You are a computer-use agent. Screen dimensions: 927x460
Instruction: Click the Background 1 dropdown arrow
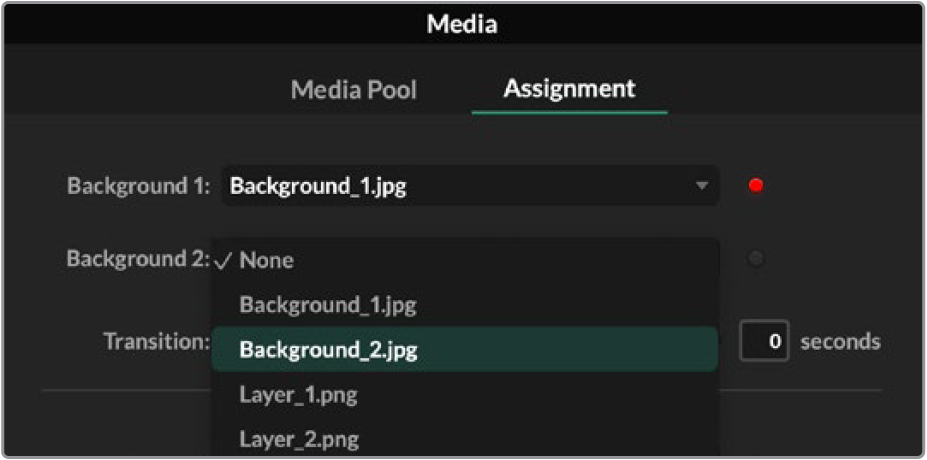pos(702,186)
